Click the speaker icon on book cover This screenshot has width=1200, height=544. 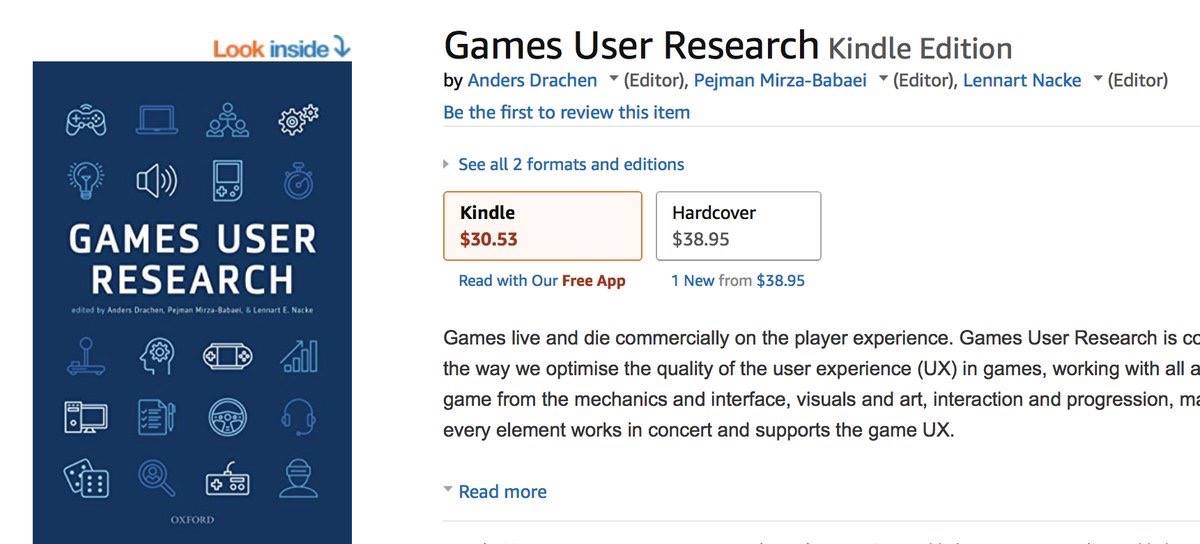[x=157, y=180]
